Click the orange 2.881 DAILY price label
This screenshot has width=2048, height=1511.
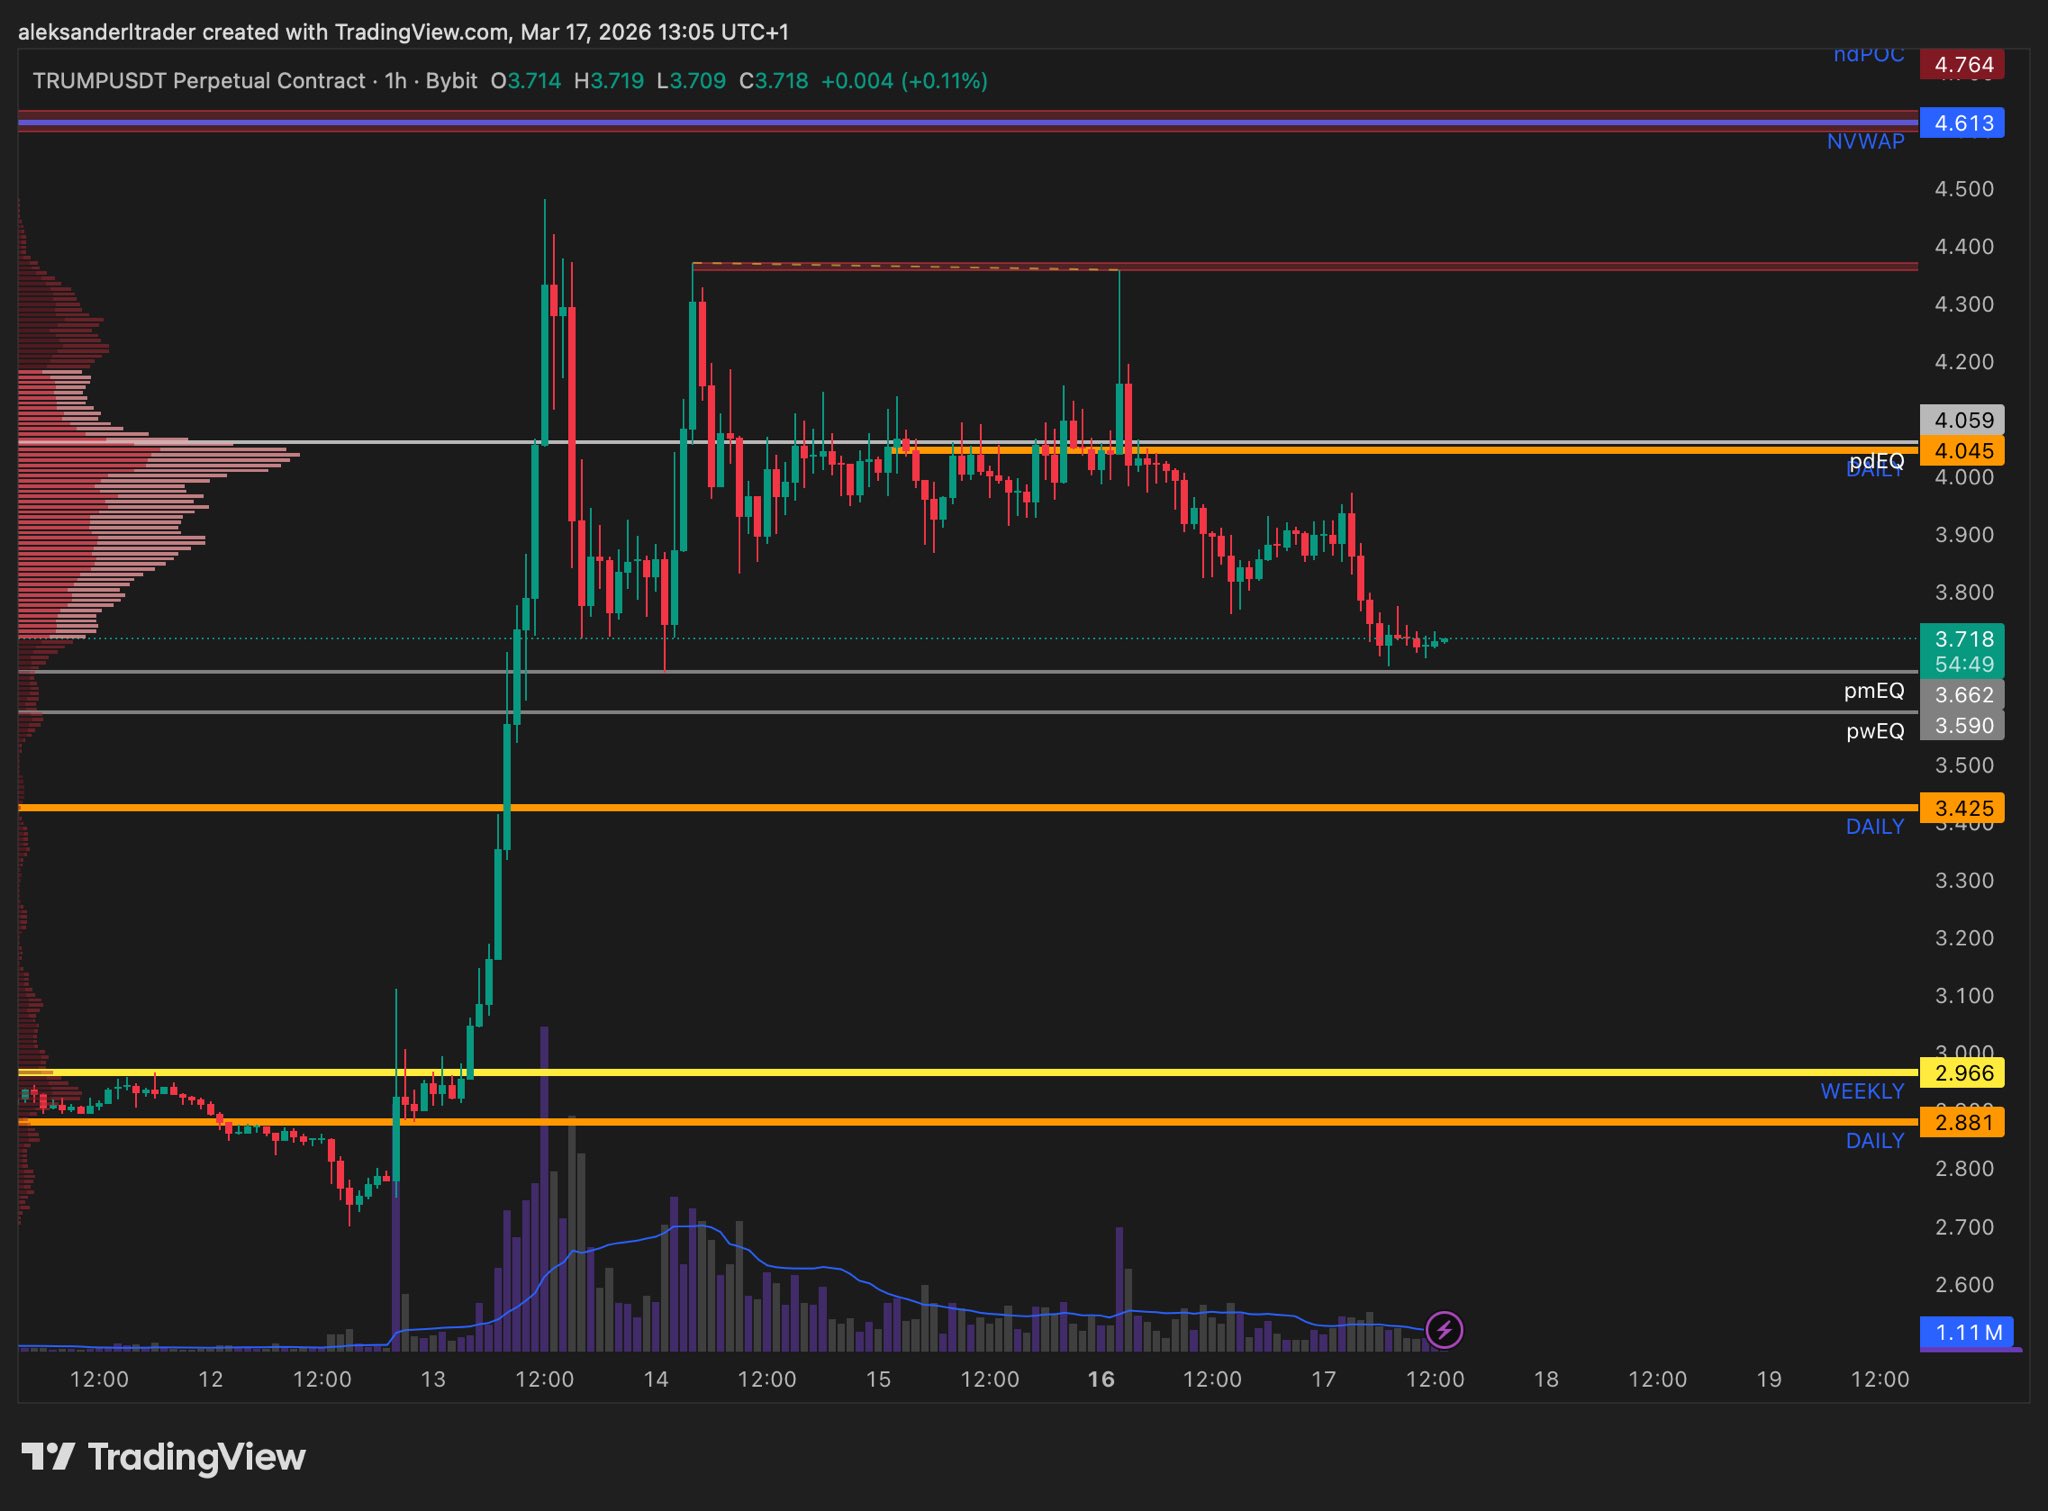pos(1963,1122)
